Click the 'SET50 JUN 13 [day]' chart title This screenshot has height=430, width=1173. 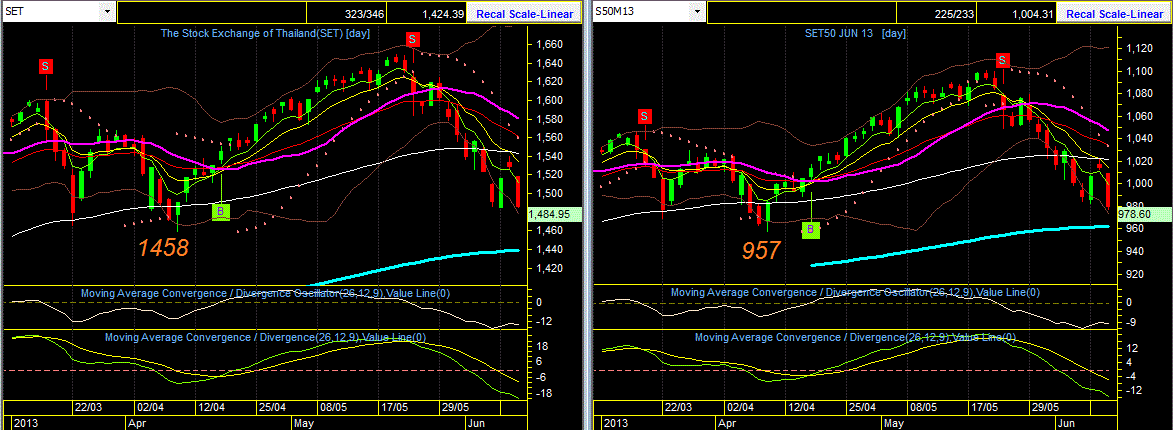pos(856,34)
